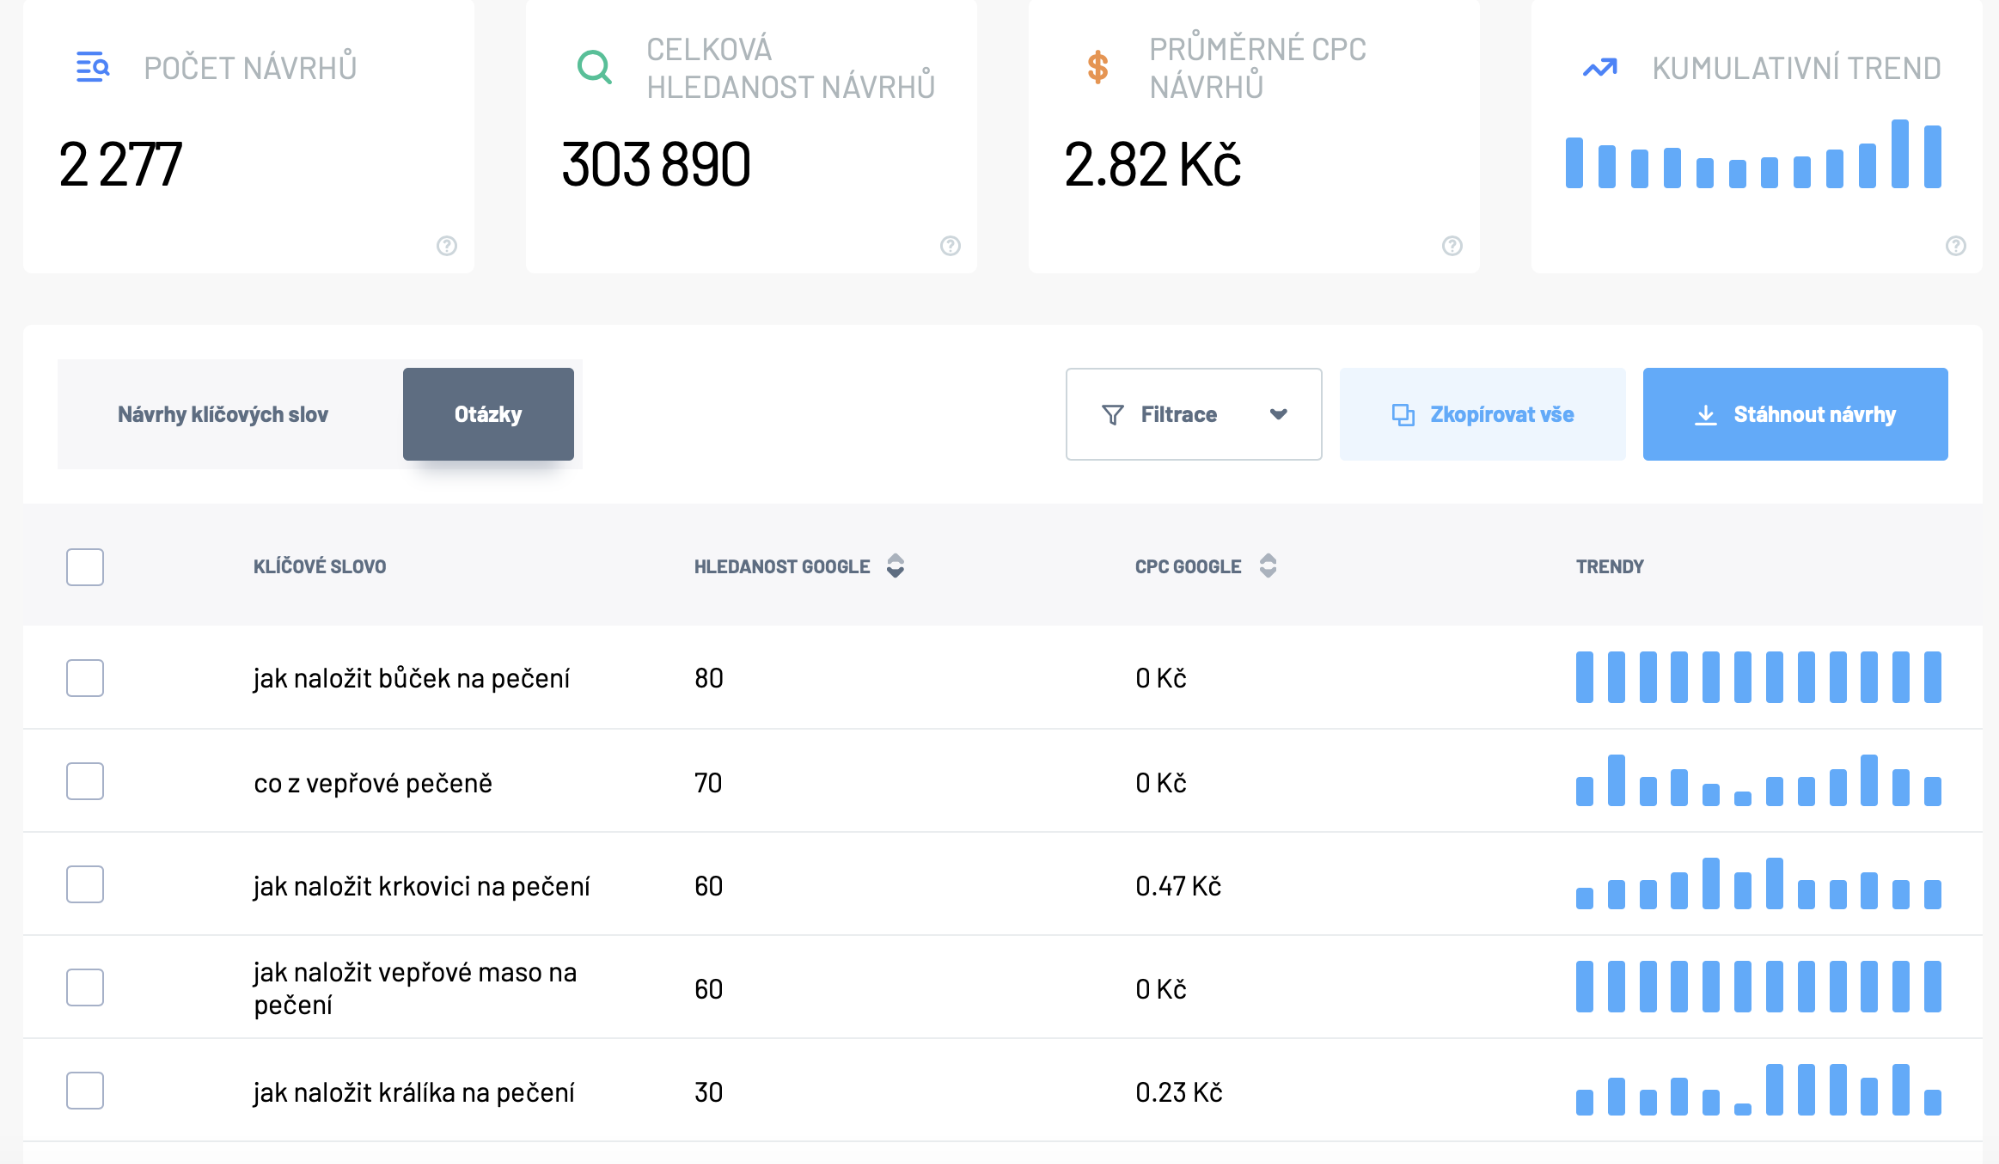Click the dollar icon for Průměrné CPC
The height and width of the screenshot is (1164, 1999).
tap(1098, 67)
